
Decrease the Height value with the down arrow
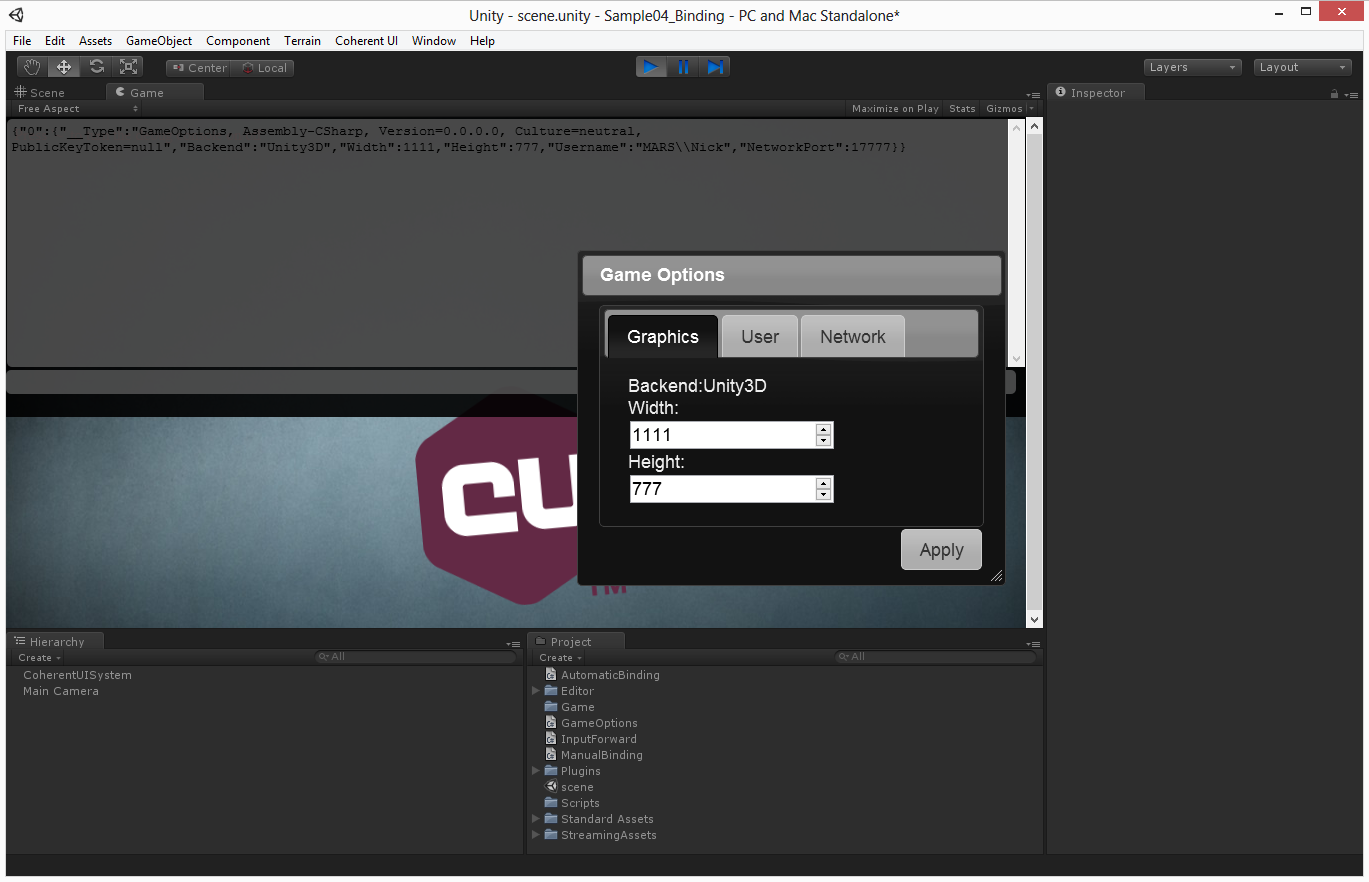(x=824, y=495)
